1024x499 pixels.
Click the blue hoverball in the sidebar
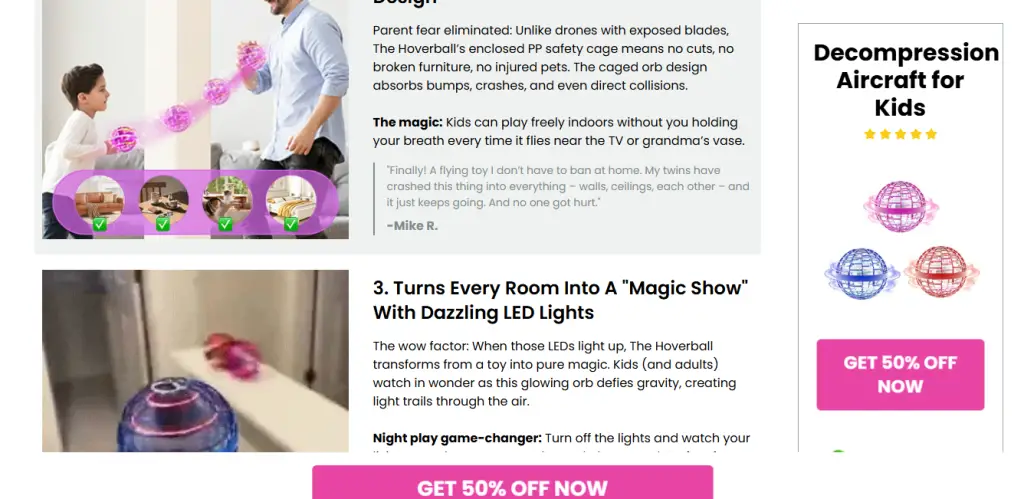[x=861, y=274]
